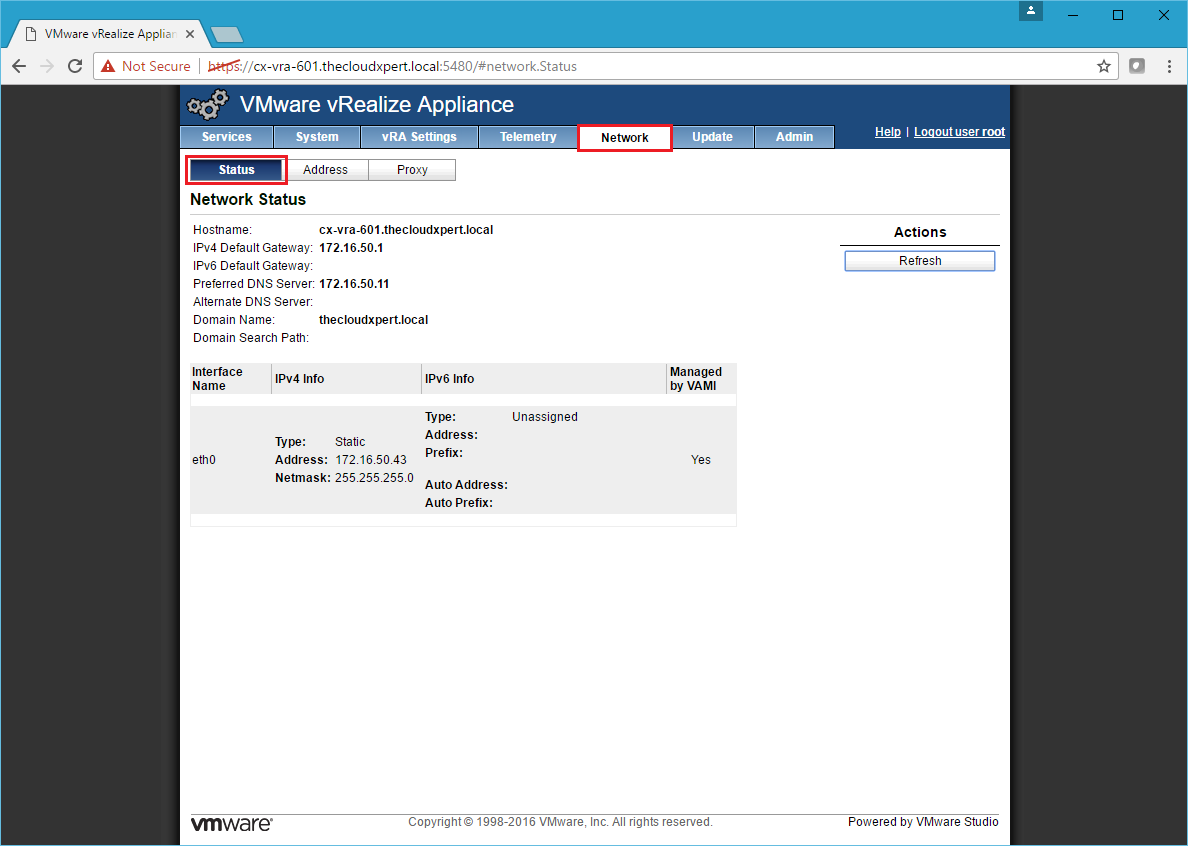1188x846 pixels.
Task: Open the Chrome three-dot menu
Action: pos(1169,66)
